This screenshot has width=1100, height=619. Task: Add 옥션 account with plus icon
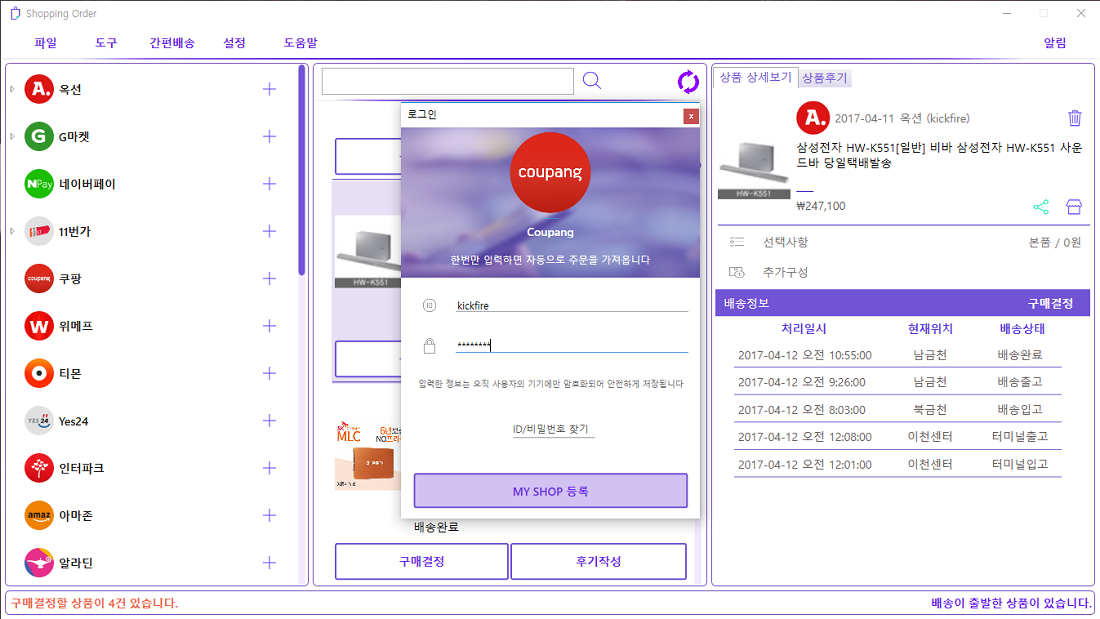pos(269,89)
